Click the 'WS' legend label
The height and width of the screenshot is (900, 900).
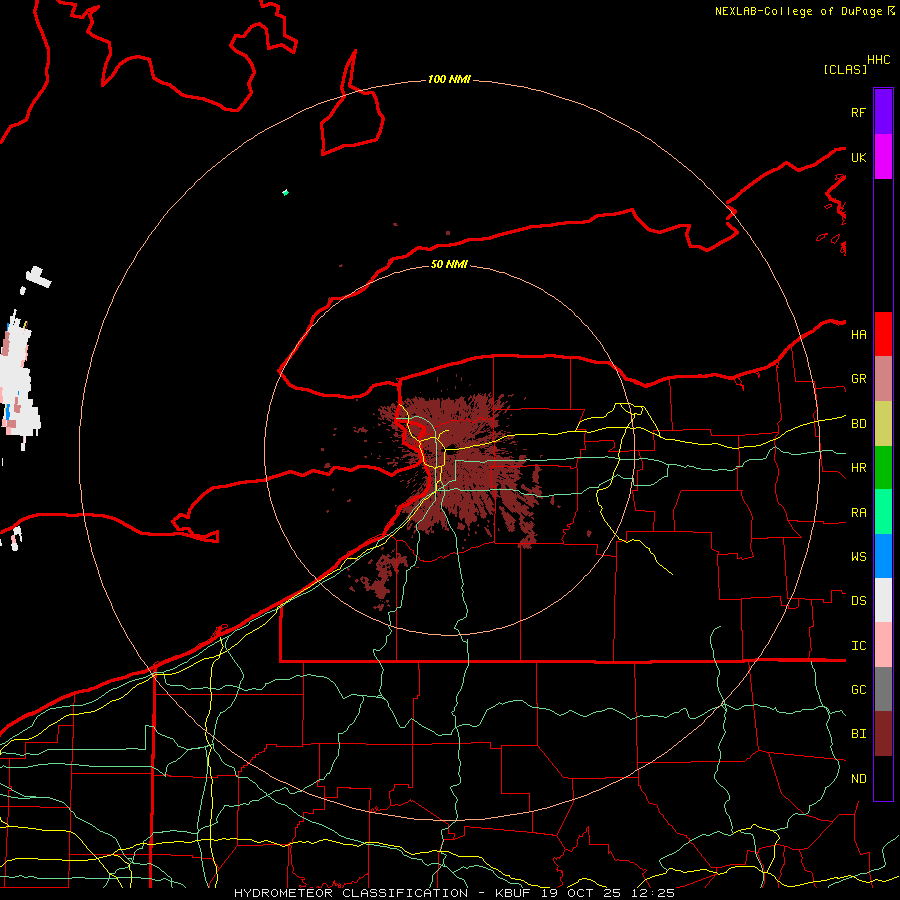point(858,557)
